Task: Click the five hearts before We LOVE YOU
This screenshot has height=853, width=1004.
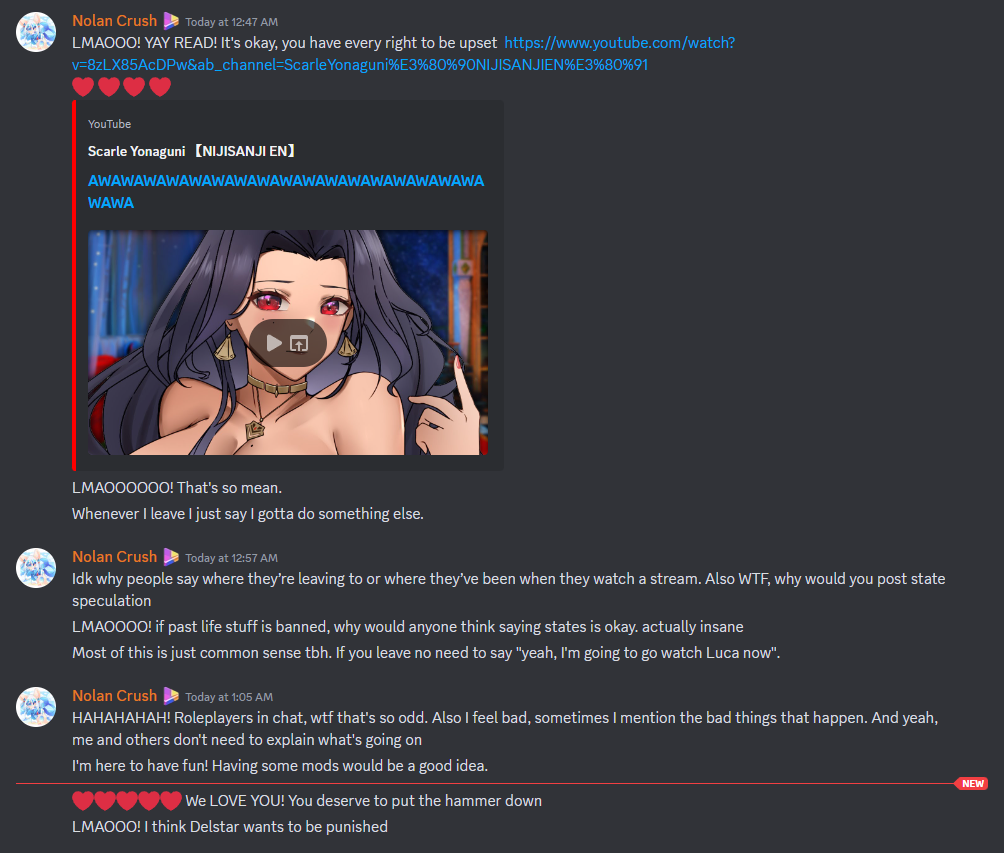Action: 127,800
